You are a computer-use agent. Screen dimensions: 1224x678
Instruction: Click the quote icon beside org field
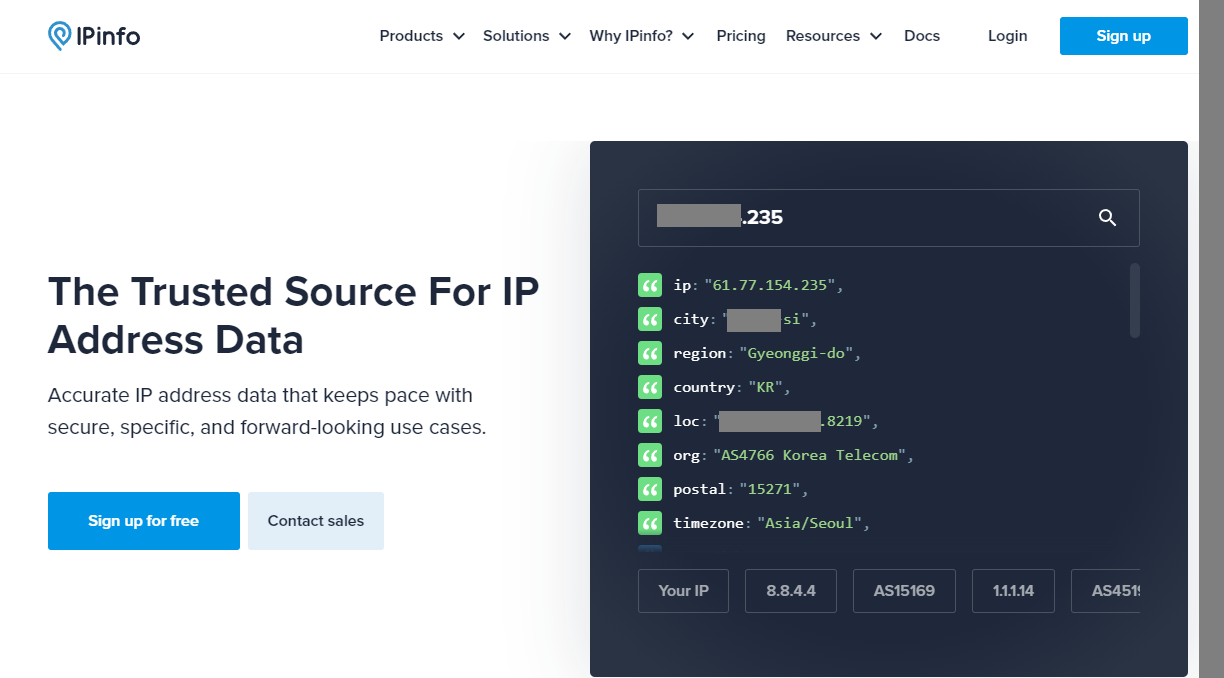[650, 455]
